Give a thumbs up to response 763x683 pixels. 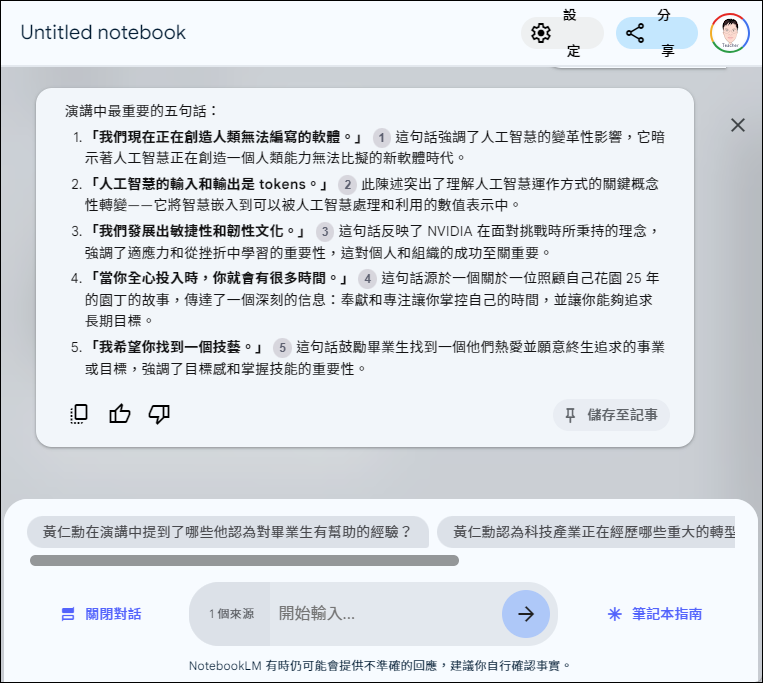pyautogui.click(x=119, y=414)
